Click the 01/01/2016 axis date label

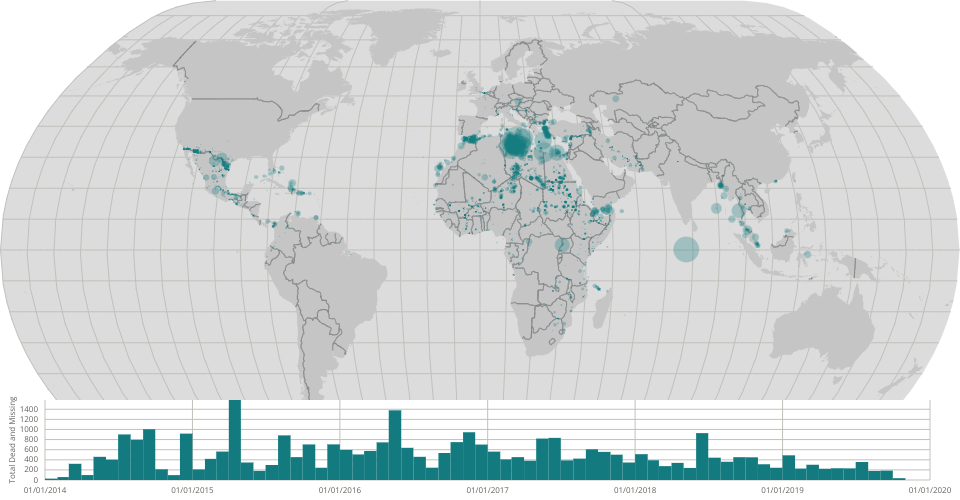click(340, 490)
